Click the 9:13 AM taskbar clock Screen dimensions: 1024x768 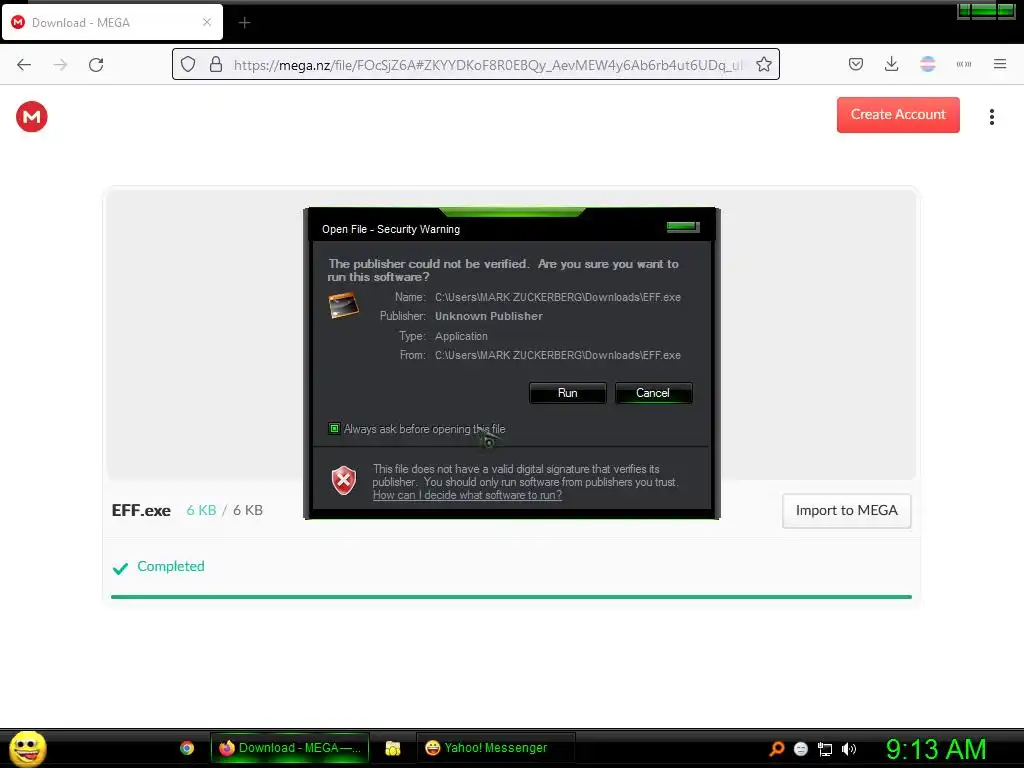click(x=935, y=749)
